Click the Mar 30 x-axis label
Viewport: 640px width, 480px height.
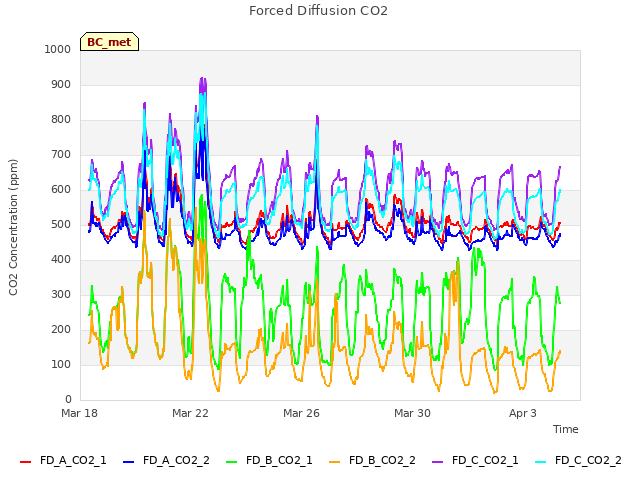point(412,413)
